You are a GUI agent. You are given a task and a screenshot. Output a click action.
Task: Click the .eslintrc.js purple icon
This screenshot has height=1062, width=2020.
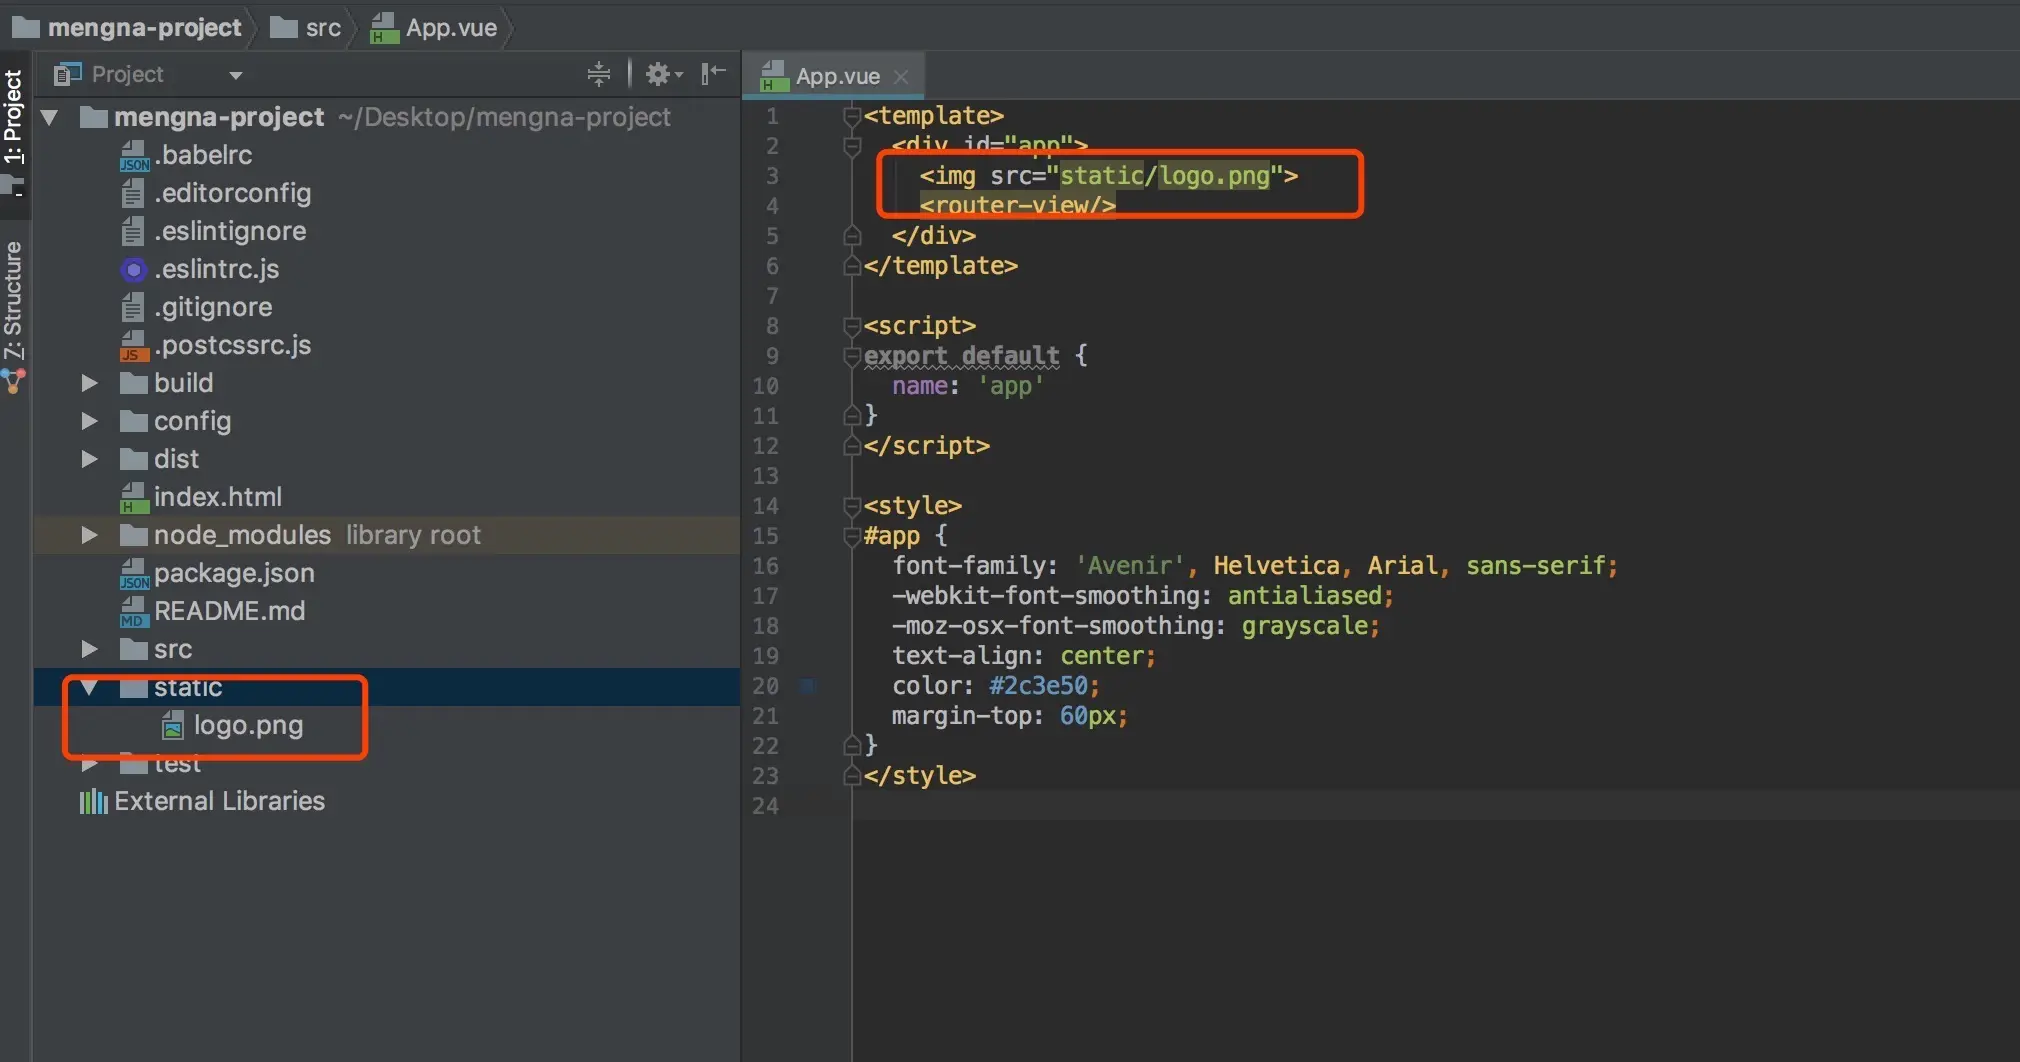click(133, 269)
